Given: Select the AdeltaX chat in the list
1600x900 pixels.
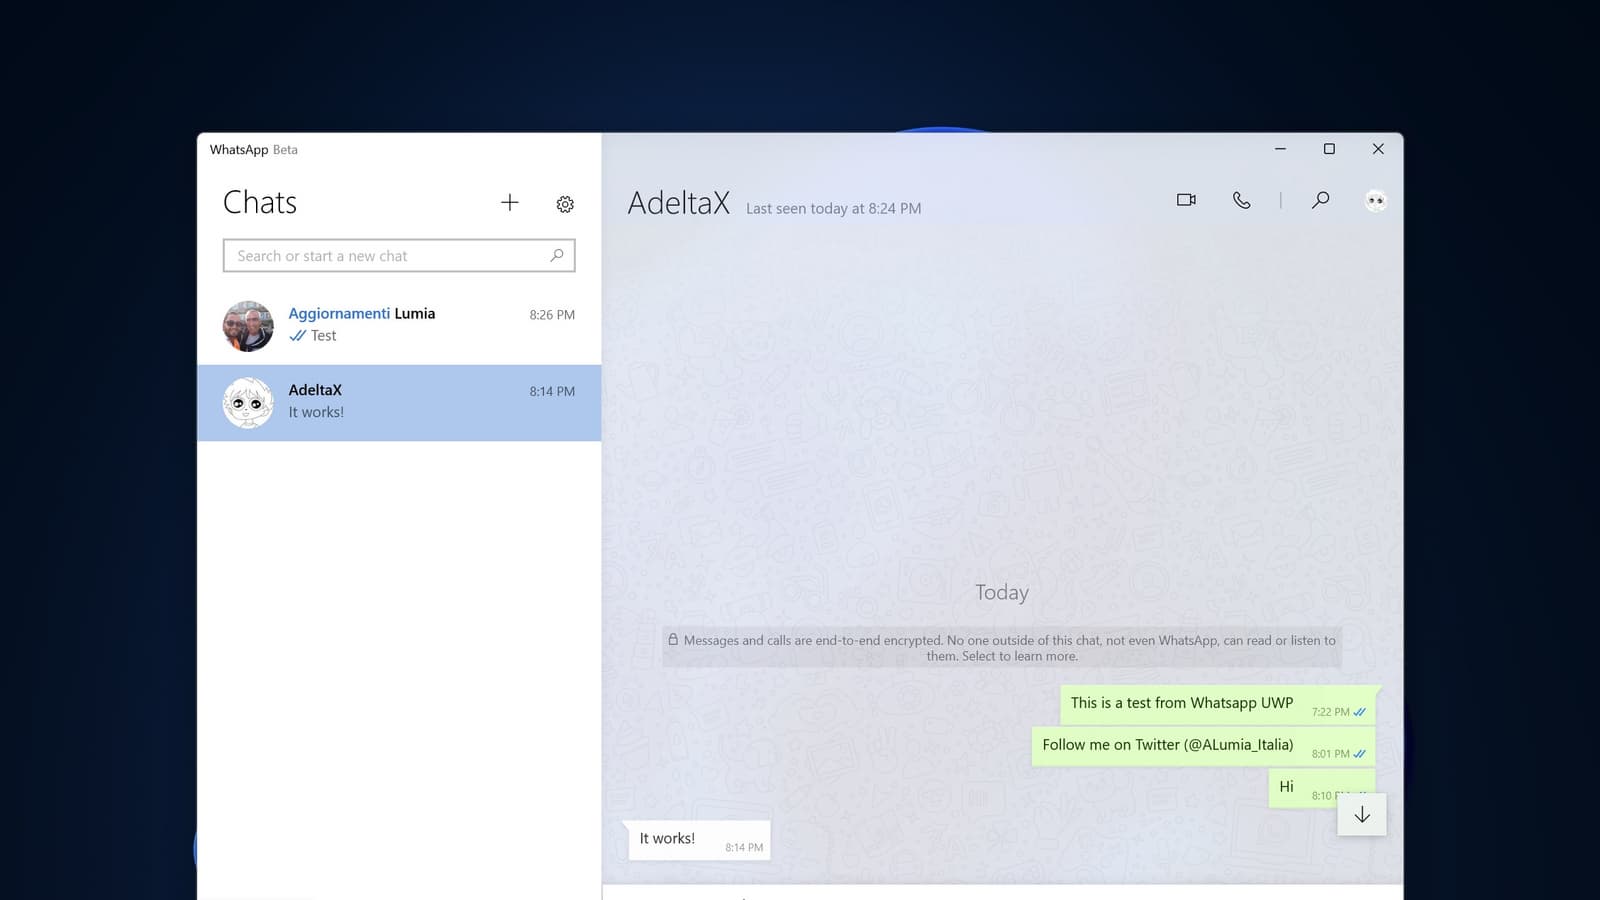Looking at the screenshot, I should pyautogui.click(x=399, y=403).
